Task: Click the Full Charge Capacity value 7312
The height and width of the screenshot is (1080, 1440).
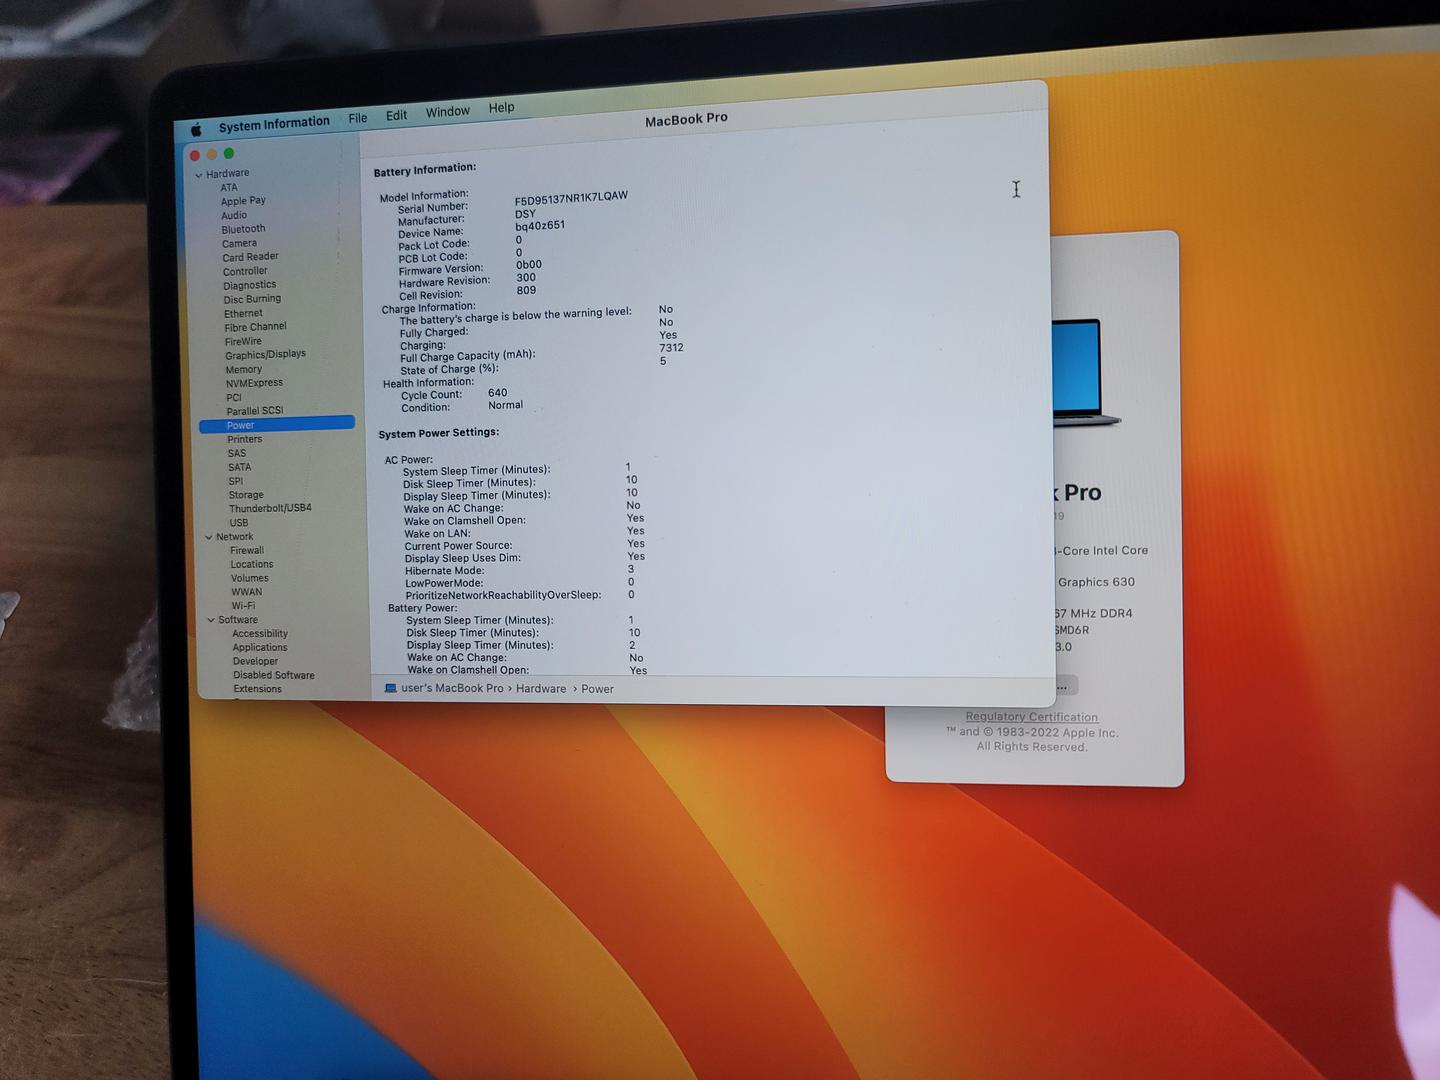Action: pos(671,348)
